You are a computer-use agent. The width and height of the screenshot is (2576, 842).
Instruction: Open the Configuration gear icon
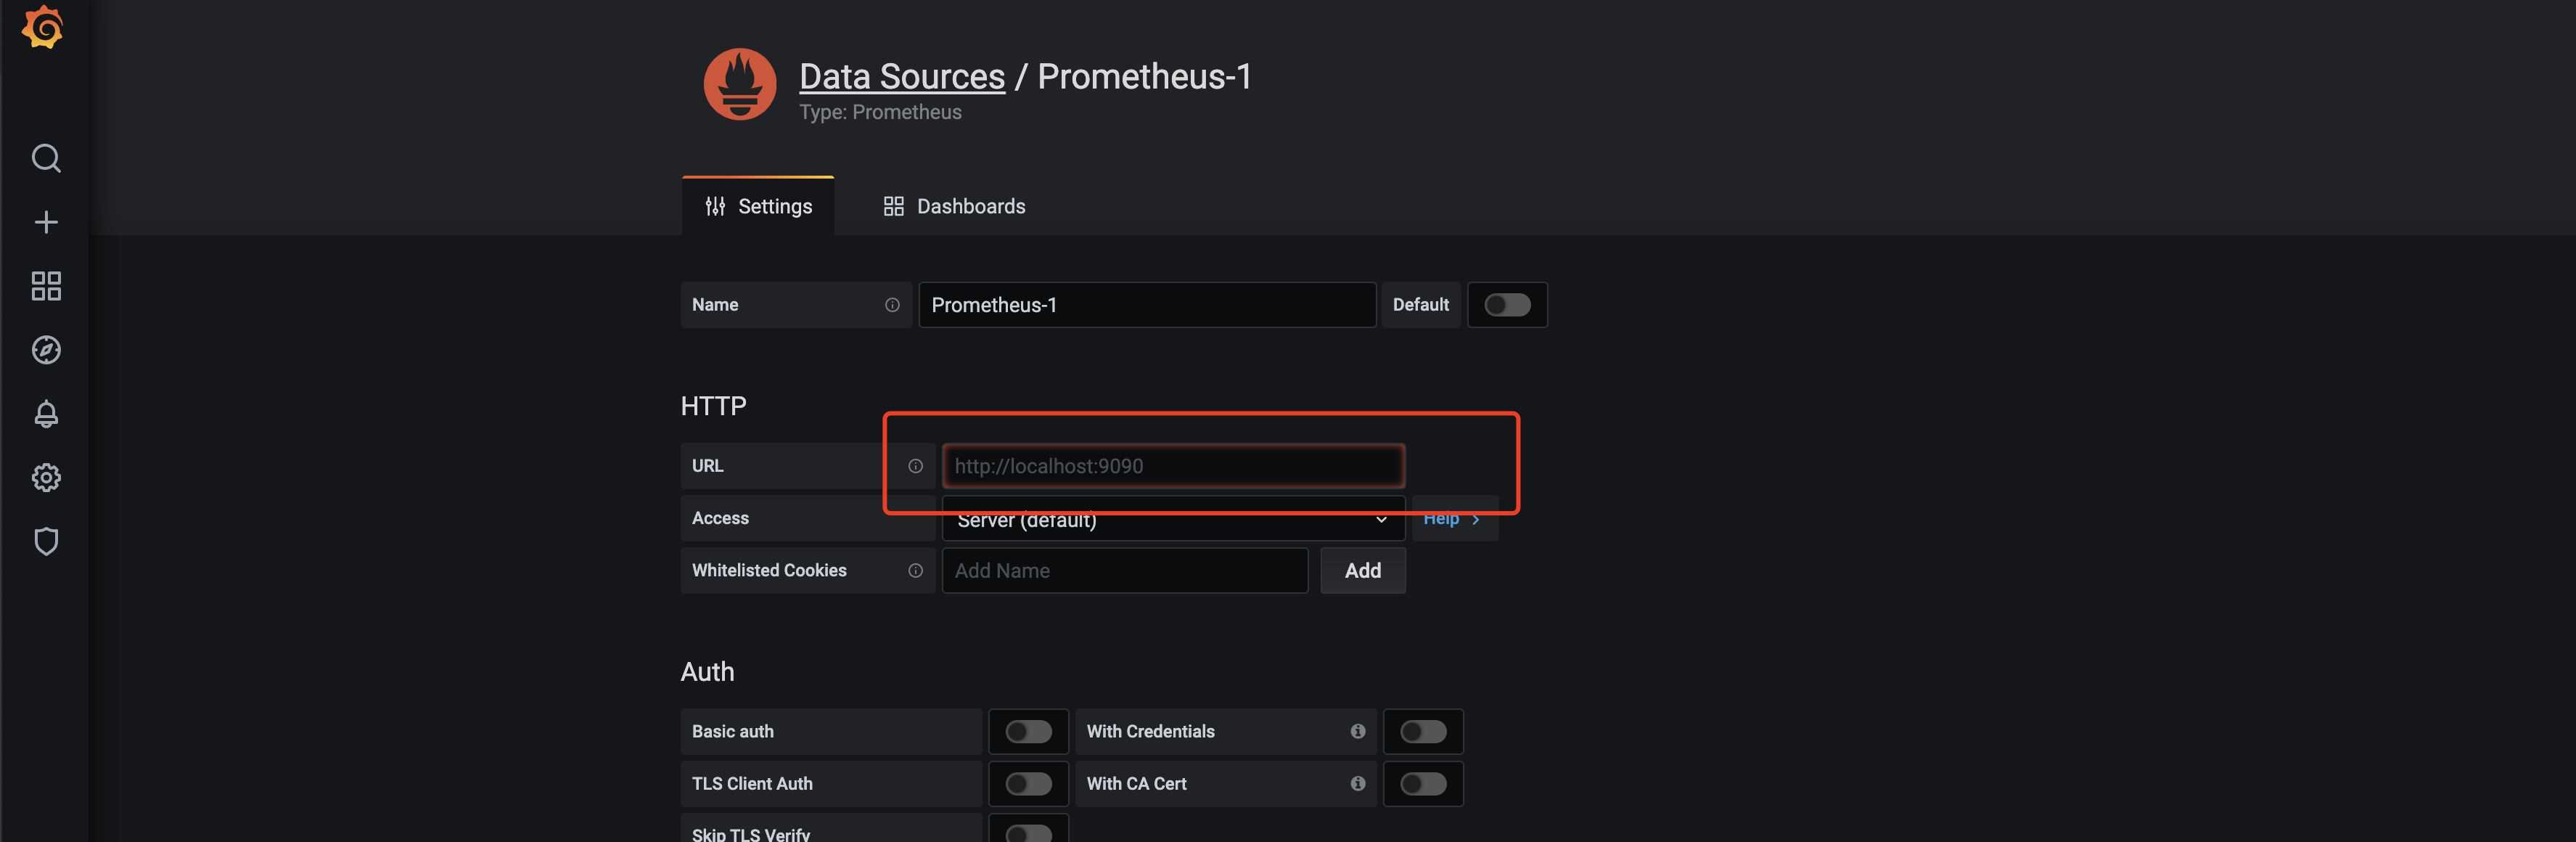pos(46,478)
